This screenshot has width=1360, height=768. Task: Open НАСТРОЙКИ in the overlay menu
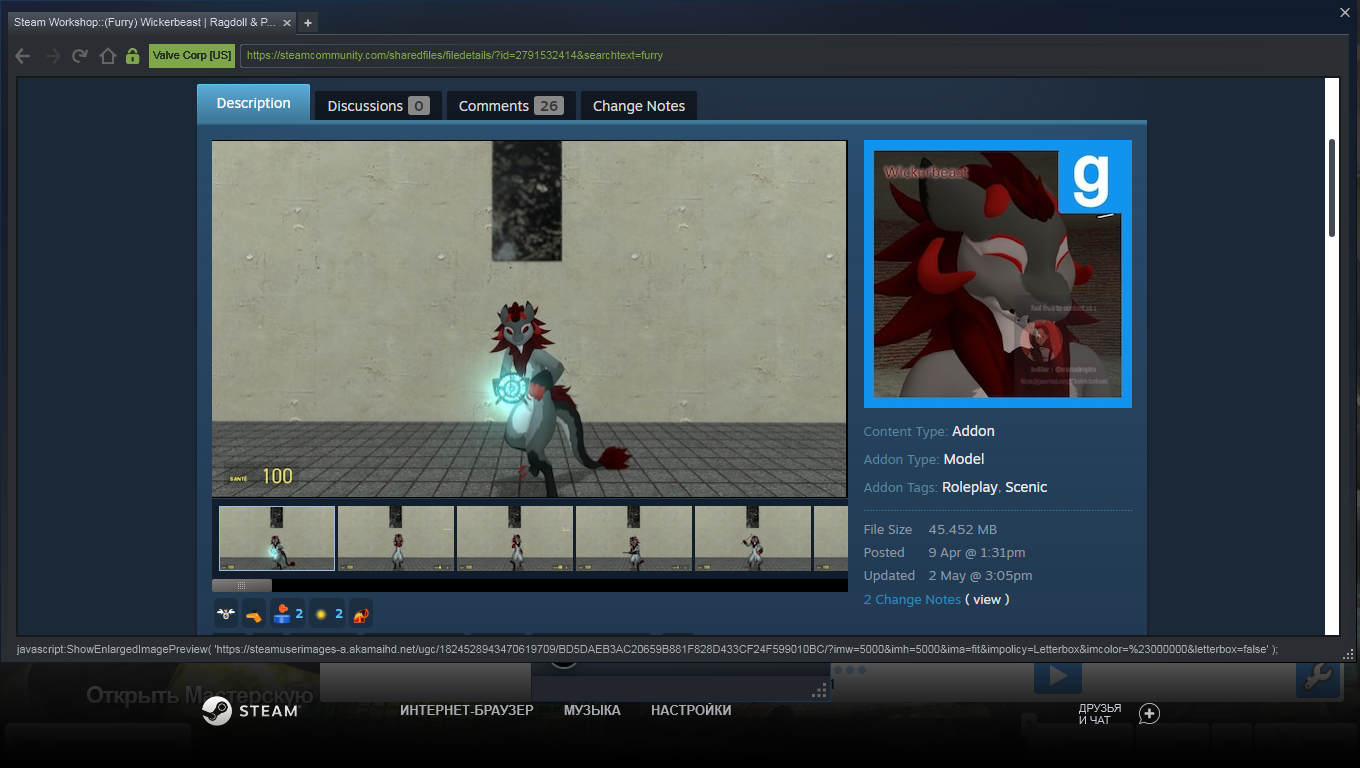tap(691, 711)
